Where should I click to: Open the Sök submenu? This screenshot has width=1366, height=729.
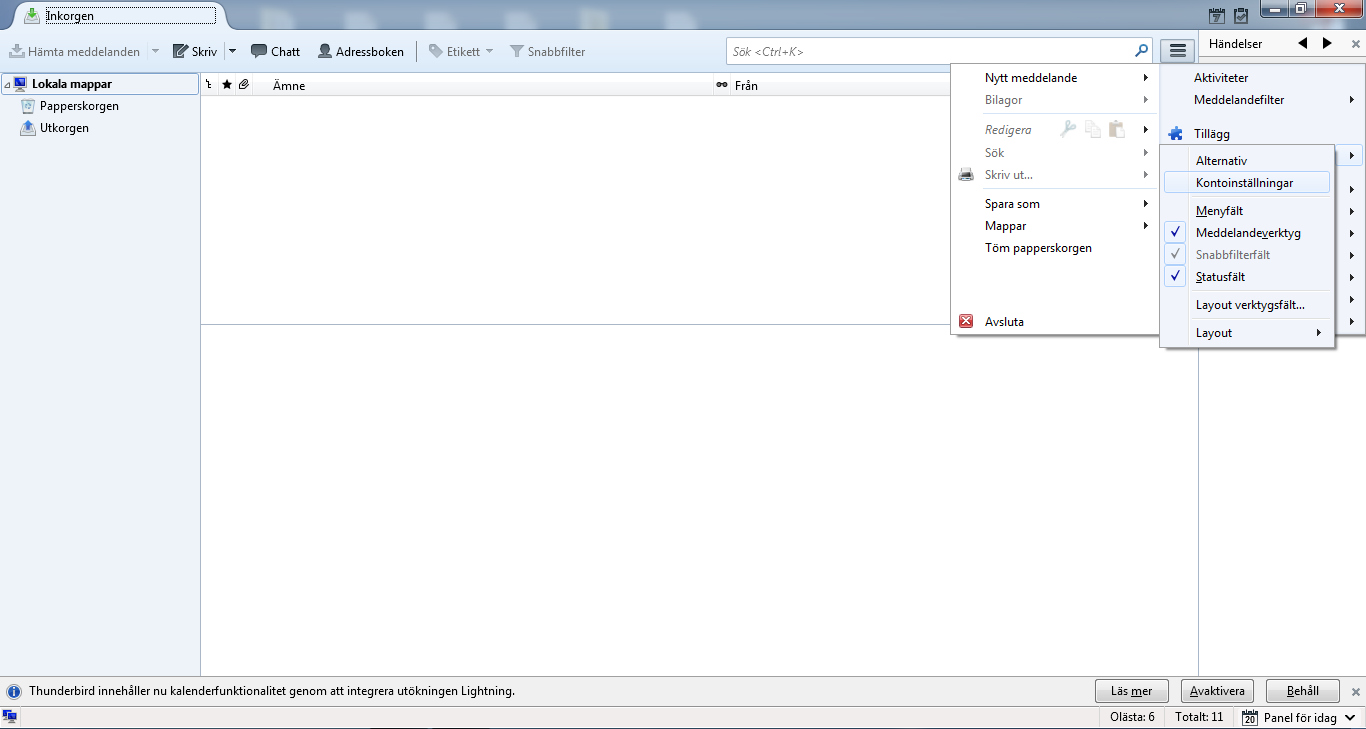[x=1055, y=153]
